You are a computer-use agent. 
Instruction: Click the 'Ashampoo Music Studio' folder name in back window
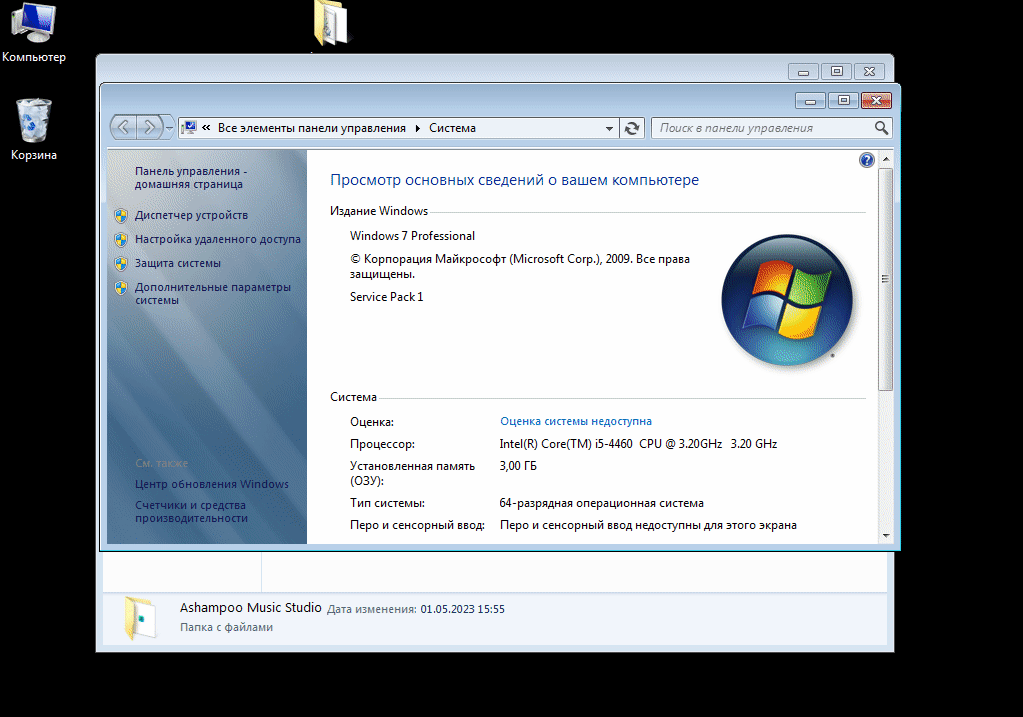(251, 607)
